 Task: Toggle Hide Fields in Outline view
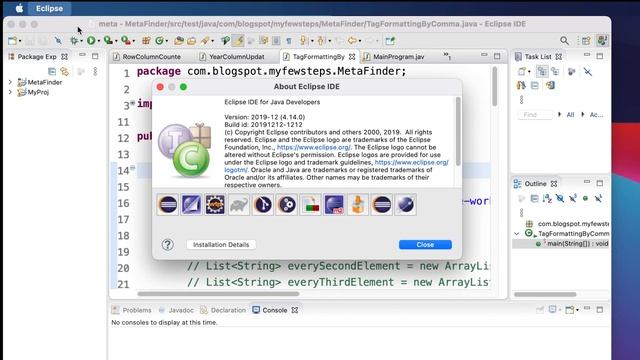point(560,199)
